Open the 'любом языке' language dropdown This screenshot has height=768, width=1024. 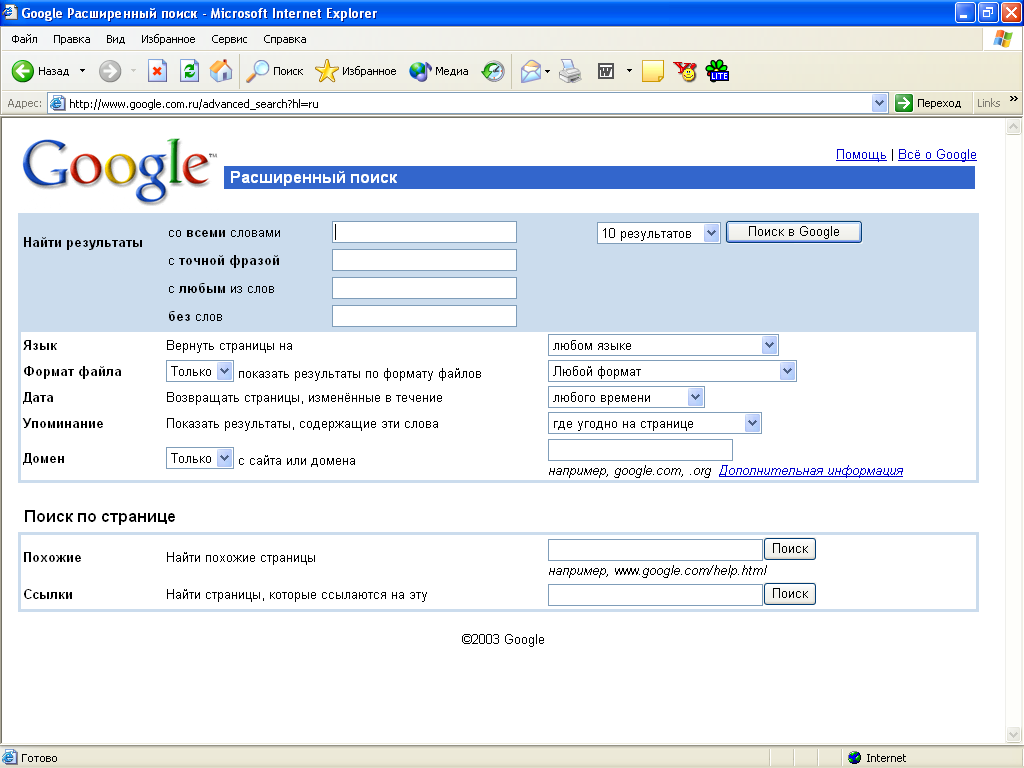[663, 345]
